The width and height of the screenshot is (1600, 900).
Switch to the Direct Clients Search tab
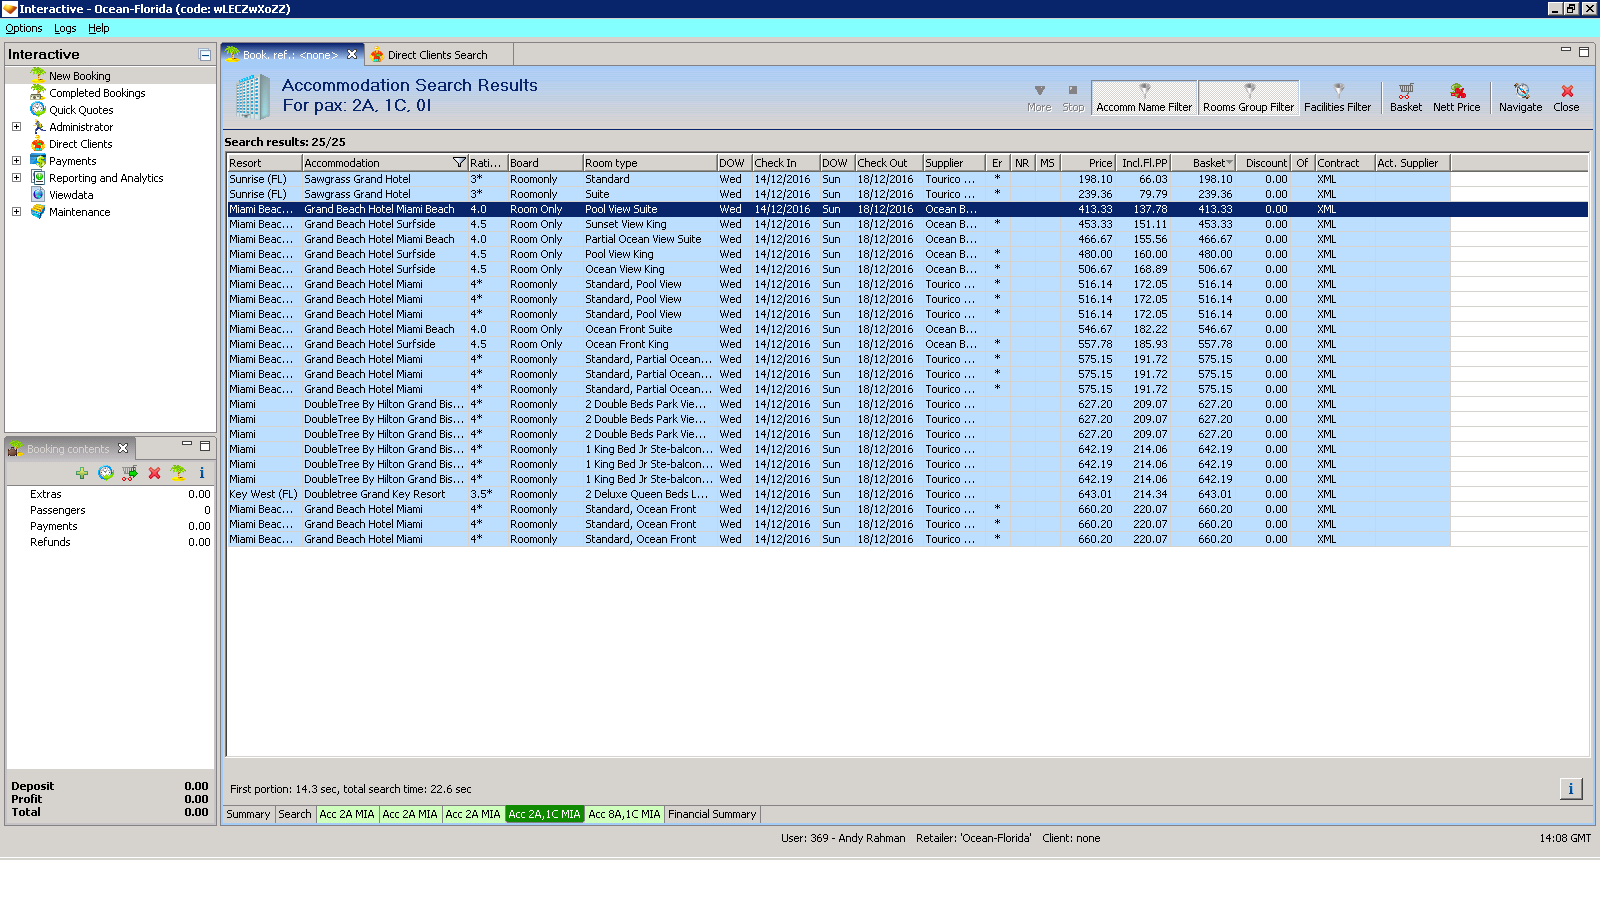click(x=437, y=55)
